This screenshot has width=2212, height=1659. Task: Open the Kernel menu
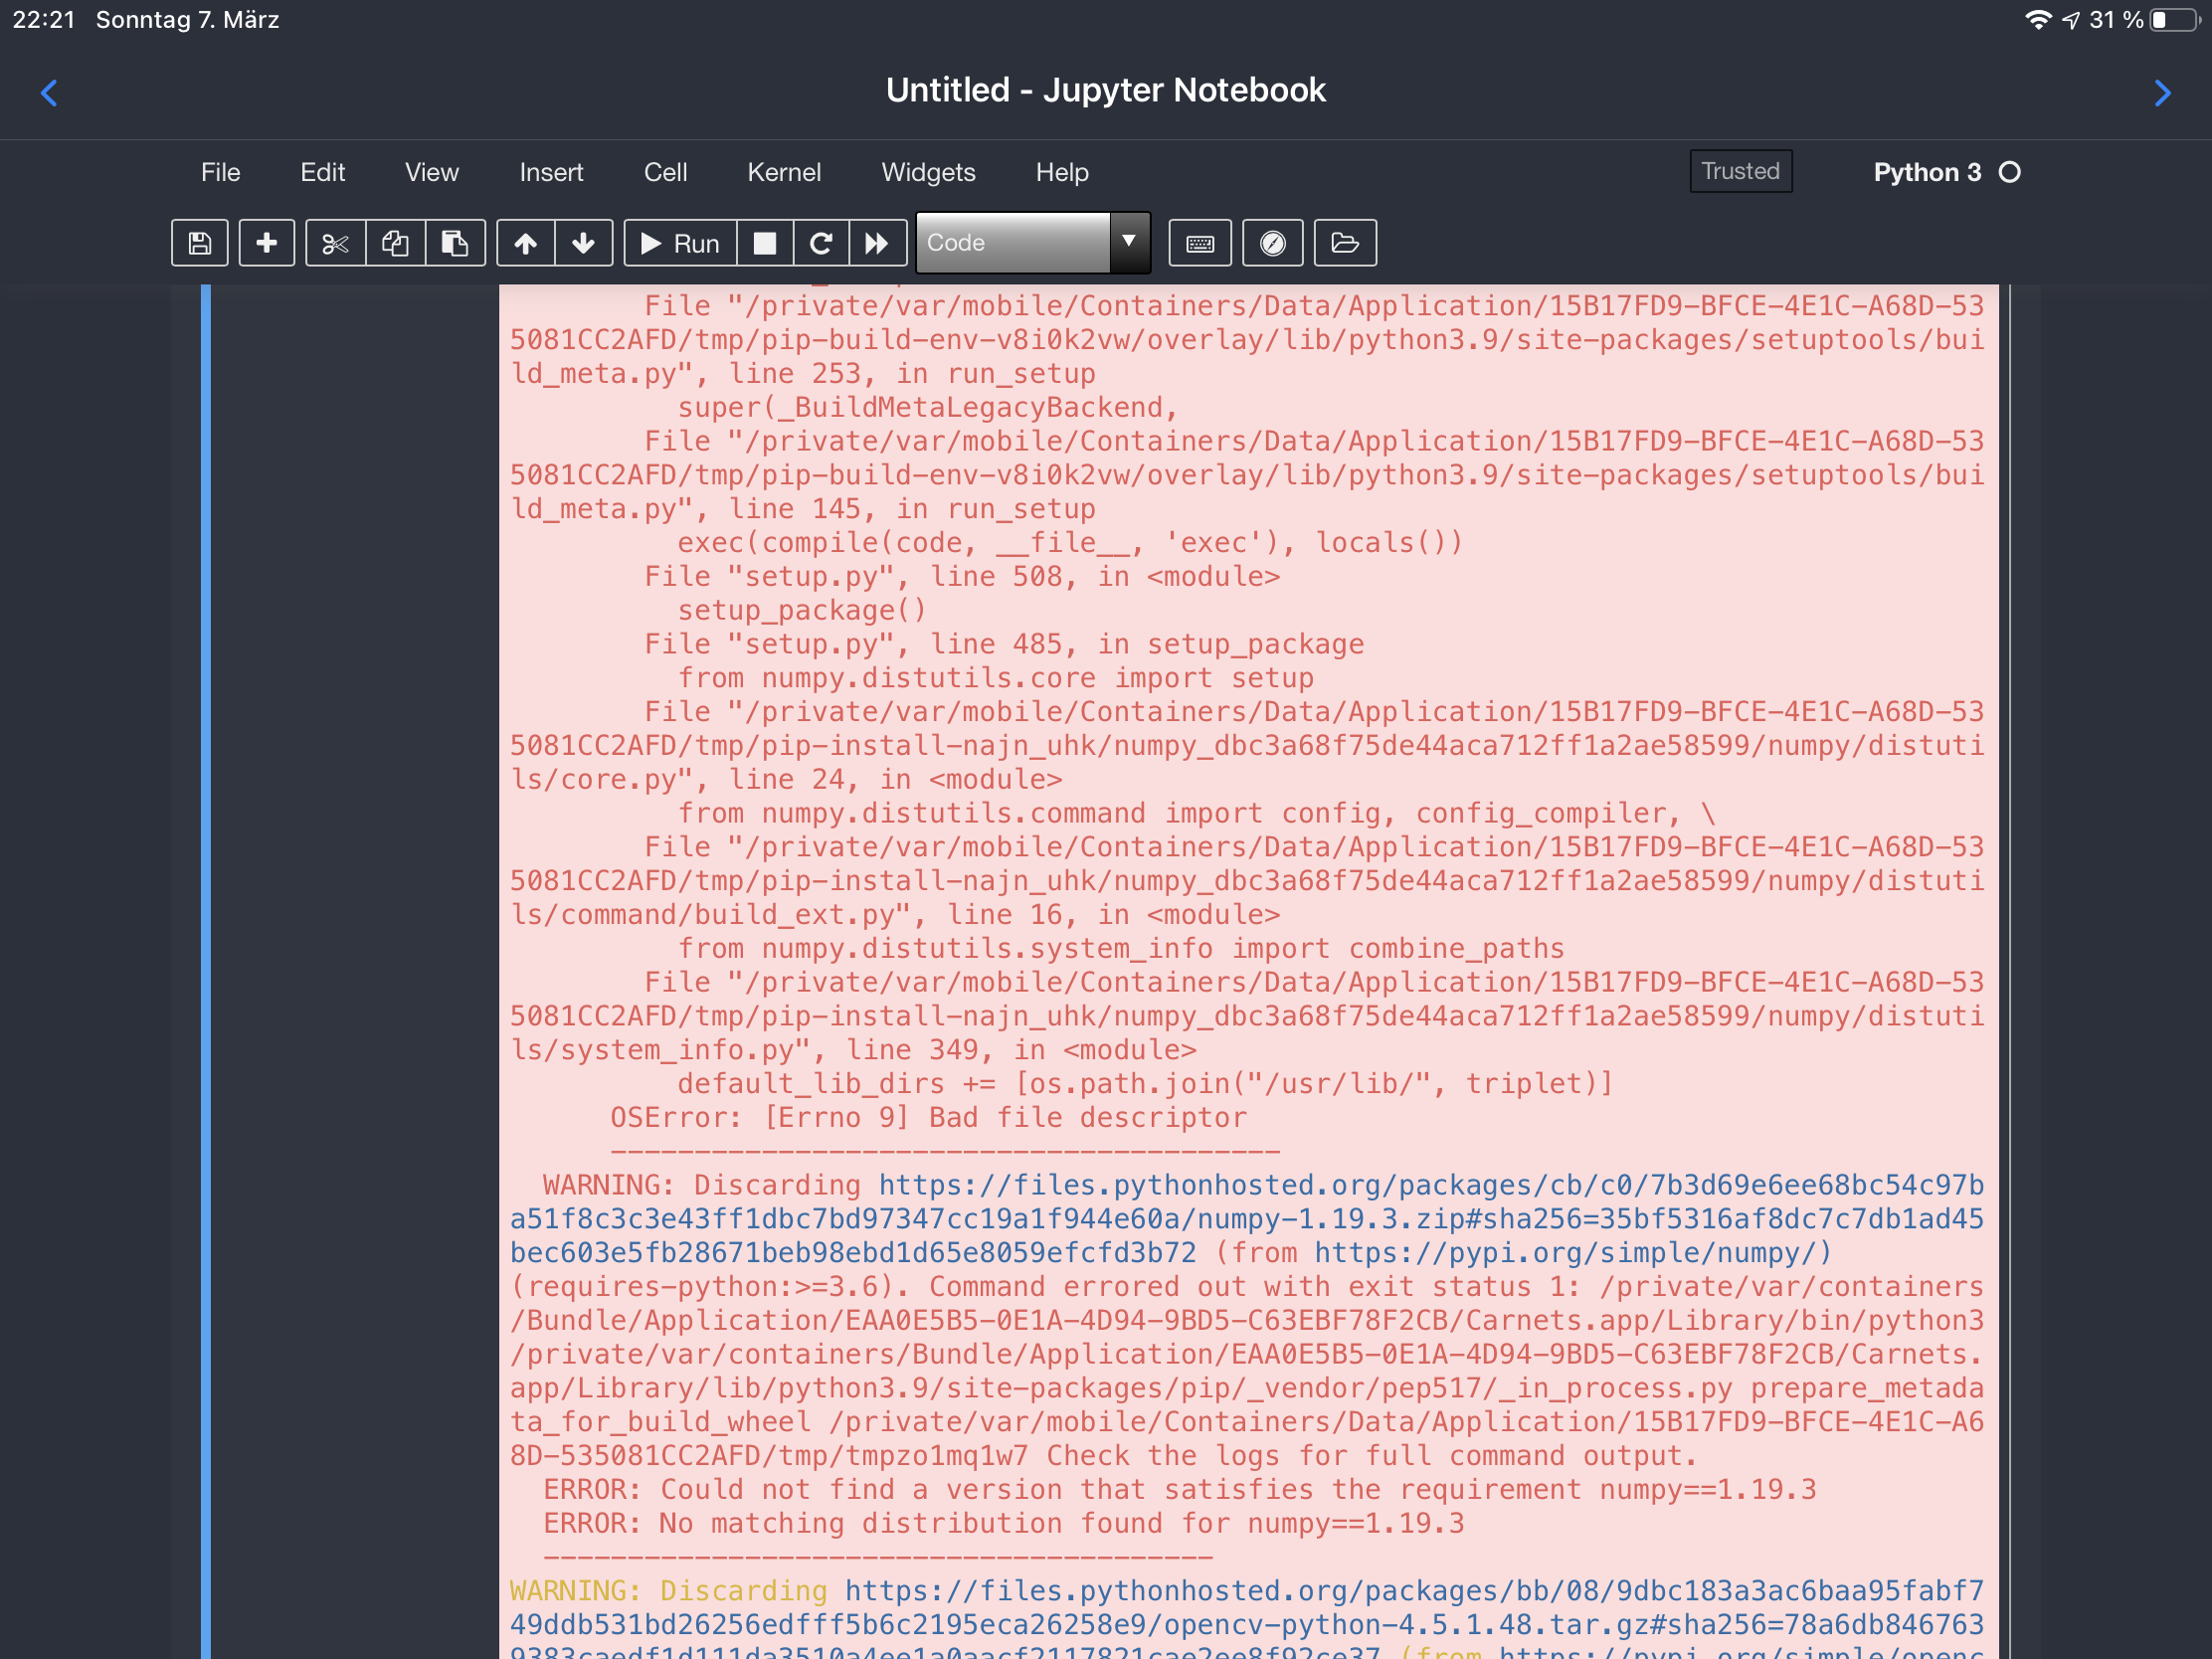tap(783, 171)
